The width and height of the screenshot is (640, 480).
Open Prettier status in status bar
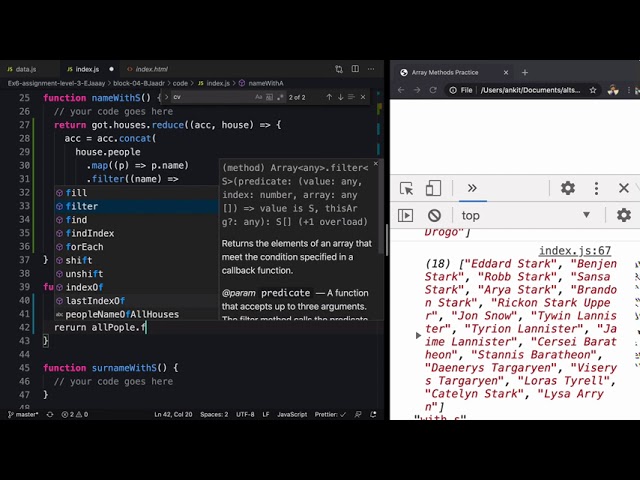coord(330,414)
